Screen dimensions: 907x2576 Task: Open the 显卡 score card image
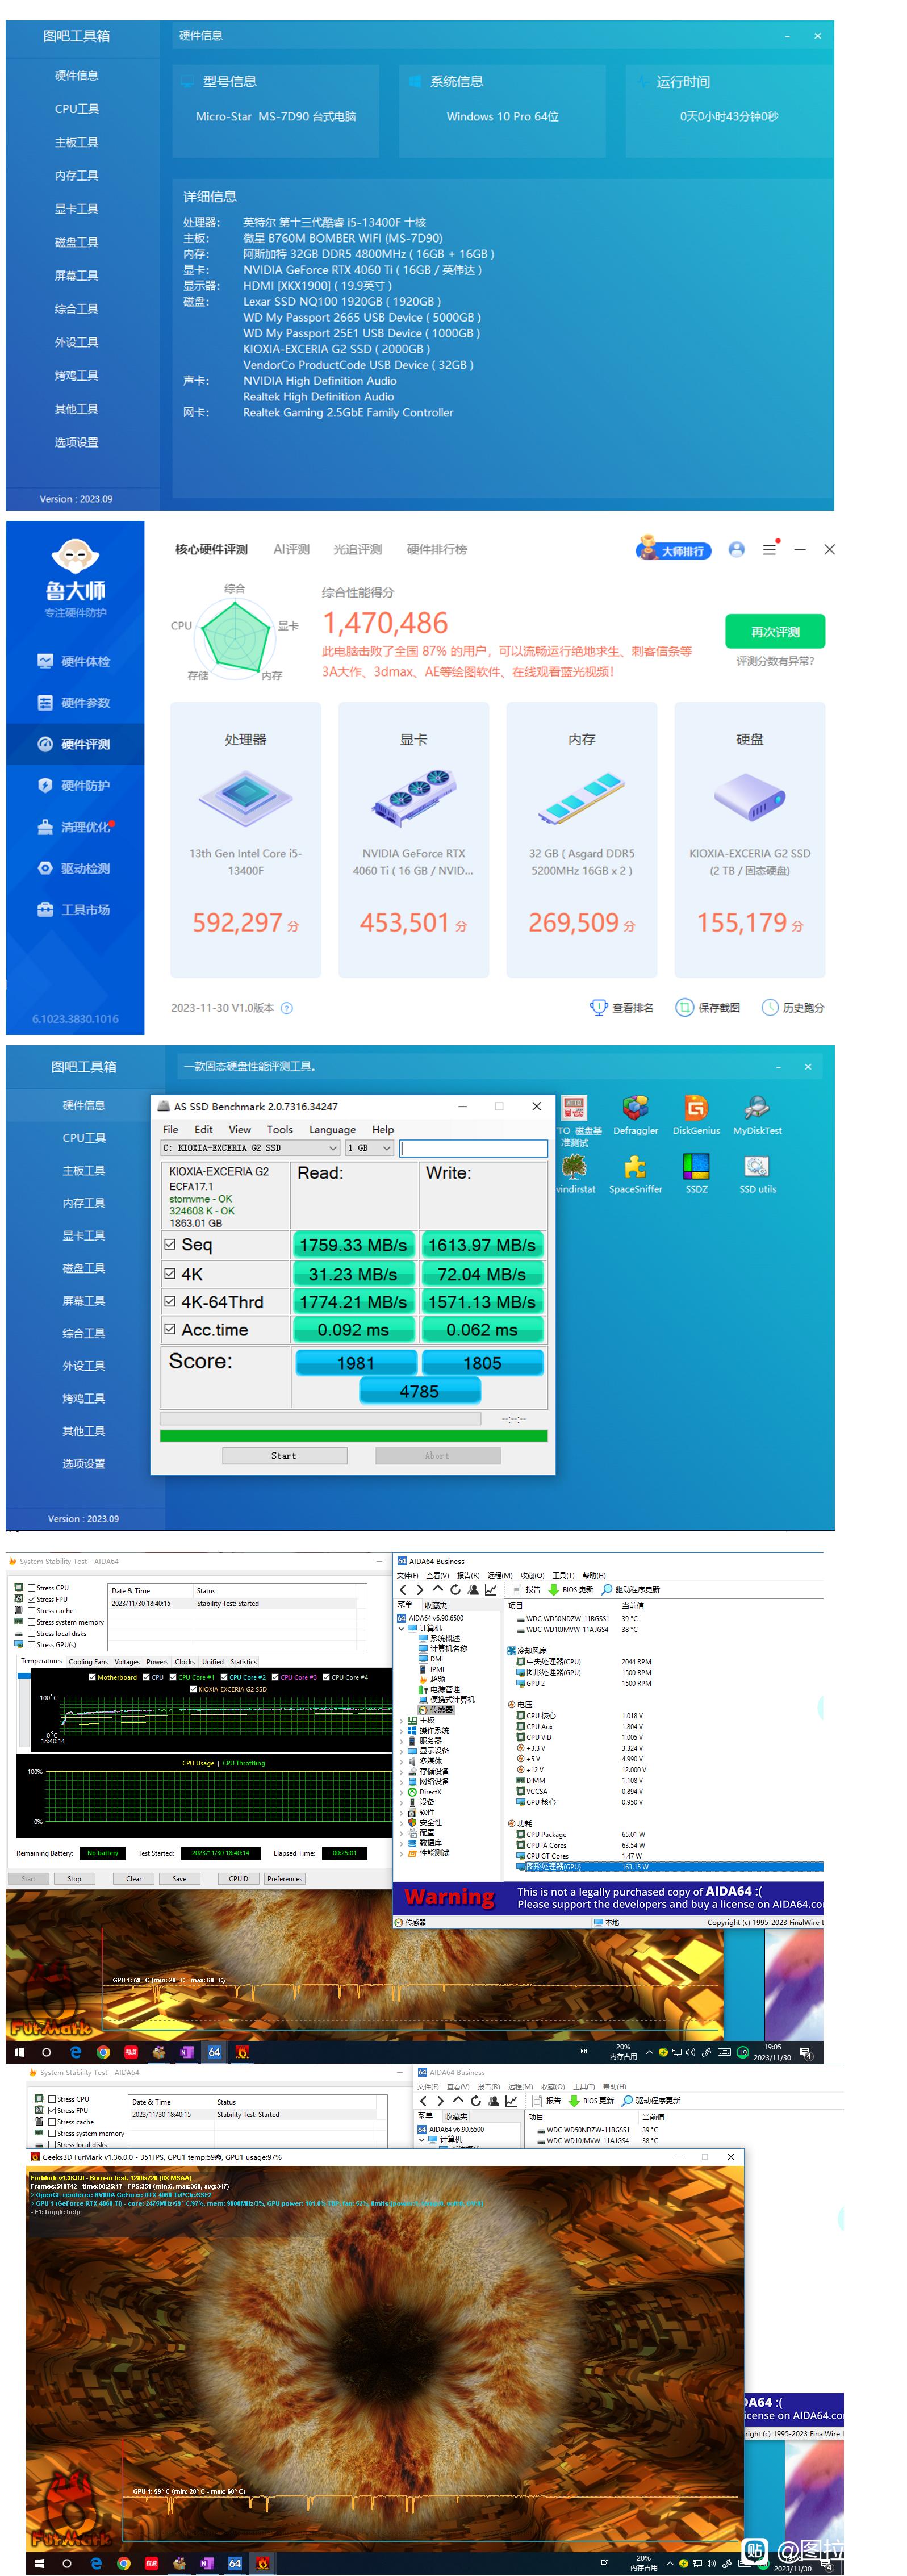[413, 798]
